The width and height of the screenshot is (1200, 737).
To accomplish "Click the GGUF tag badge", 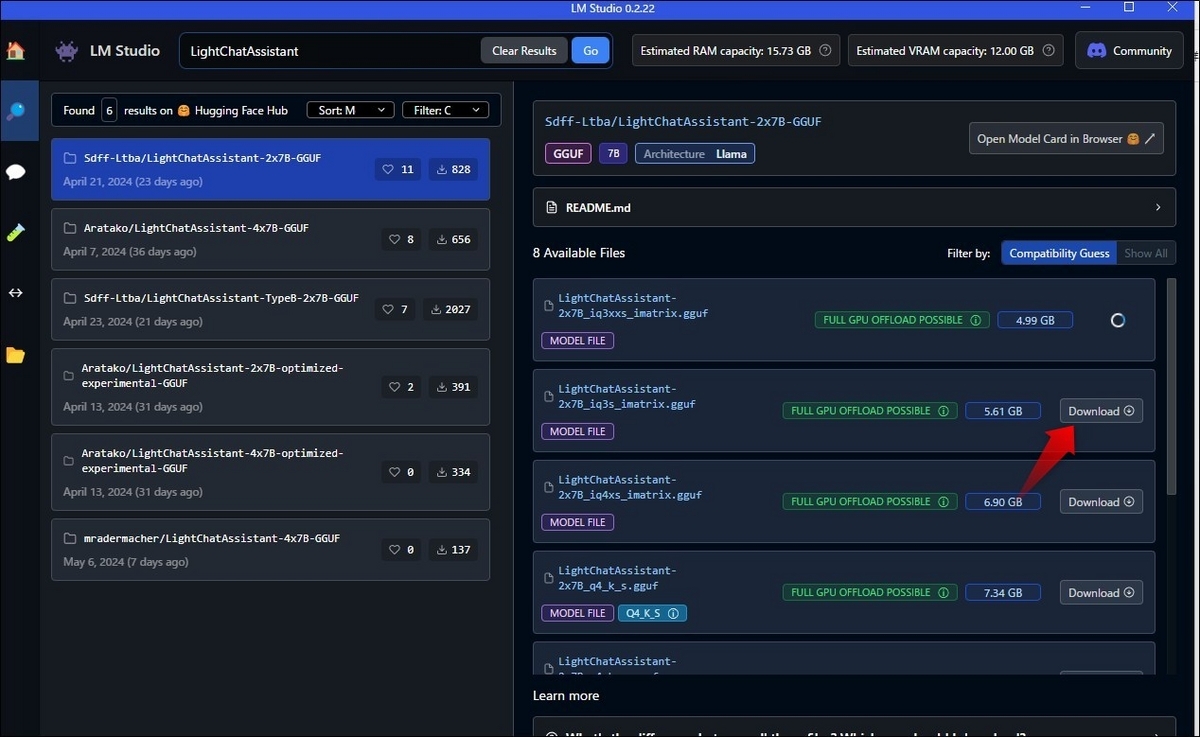I will point(568,154).
